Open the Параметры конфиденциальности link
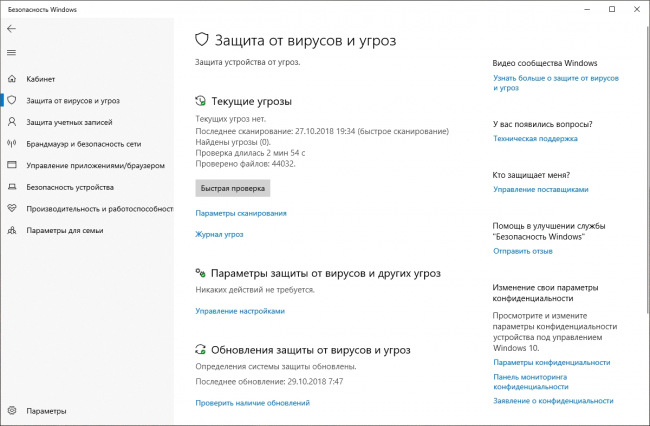Screen dimensions: 650x426 point(552,362)
